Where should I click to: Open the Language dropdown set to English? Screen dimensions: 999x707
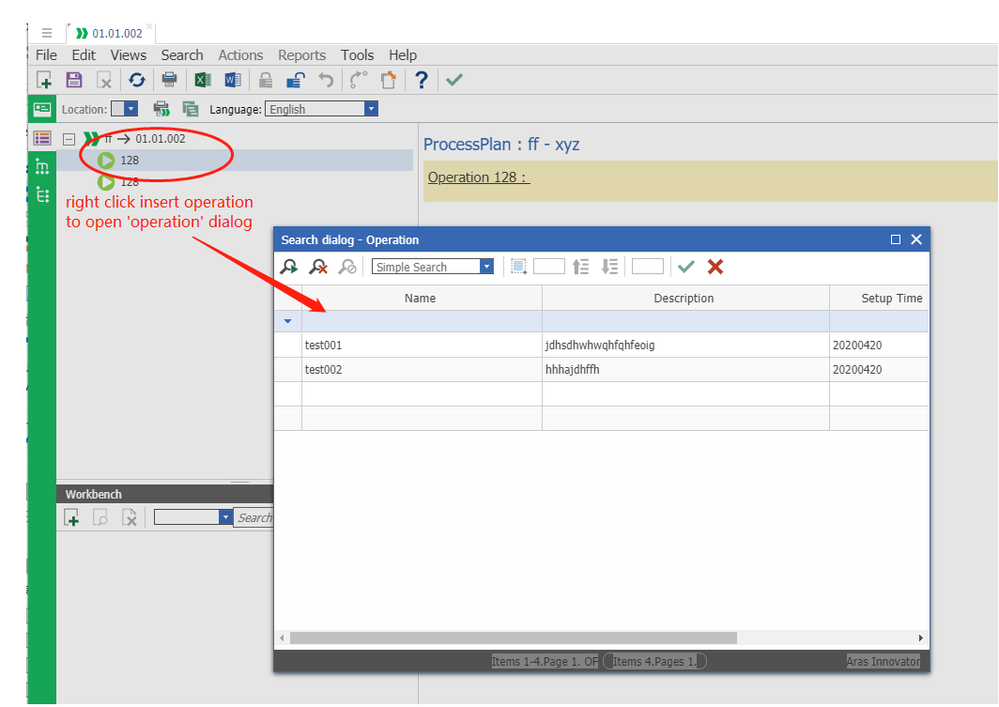371,109
